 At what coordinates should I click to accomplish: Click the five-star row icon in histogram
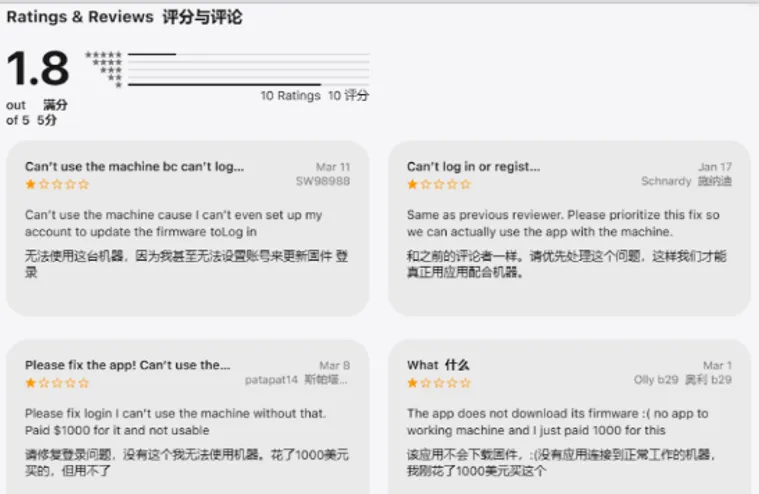coord(104,54)
